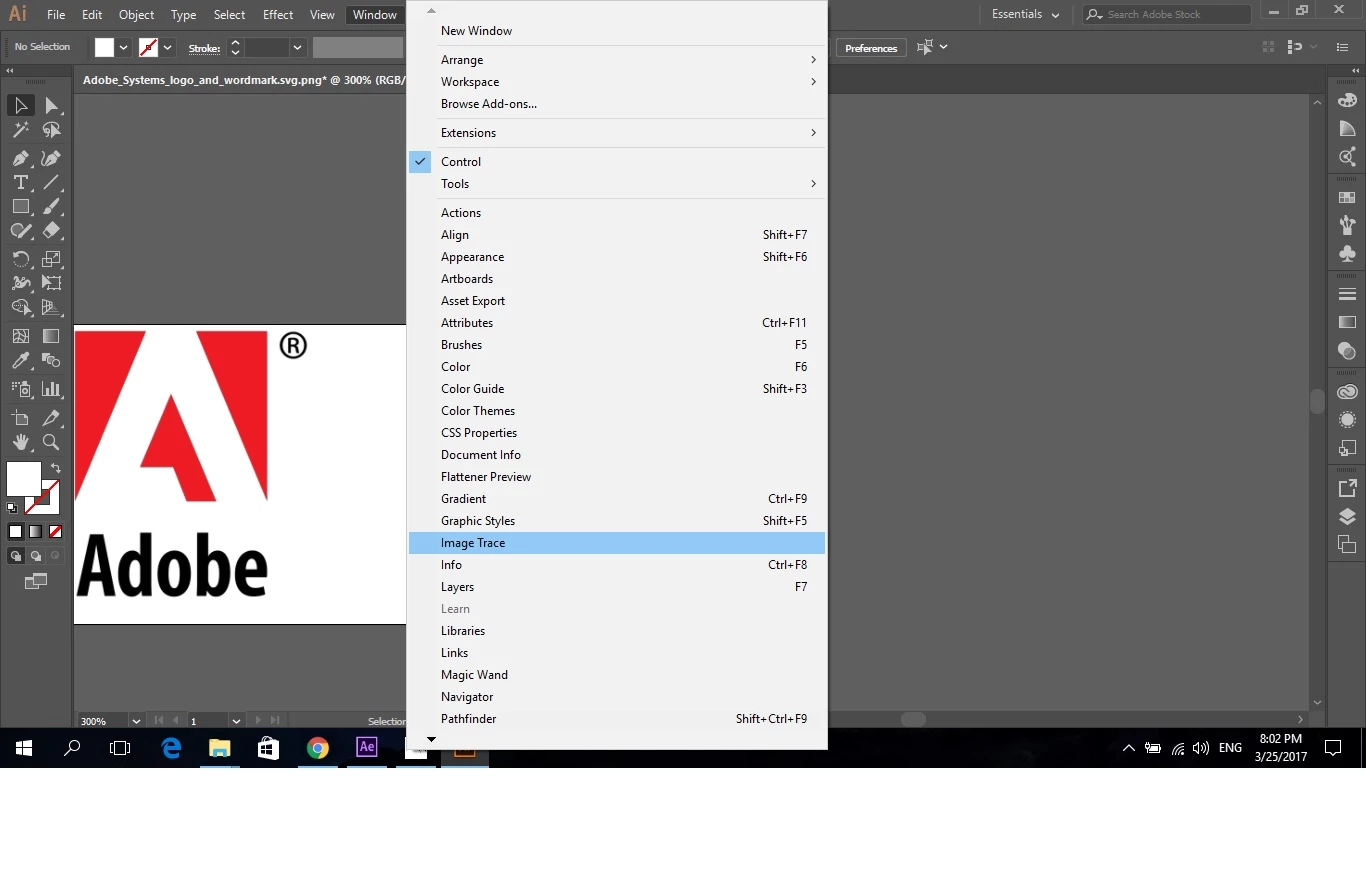Select the Gradient tool
The height and width of the screenshot is (880, 1366).
[x=51, y=336]
